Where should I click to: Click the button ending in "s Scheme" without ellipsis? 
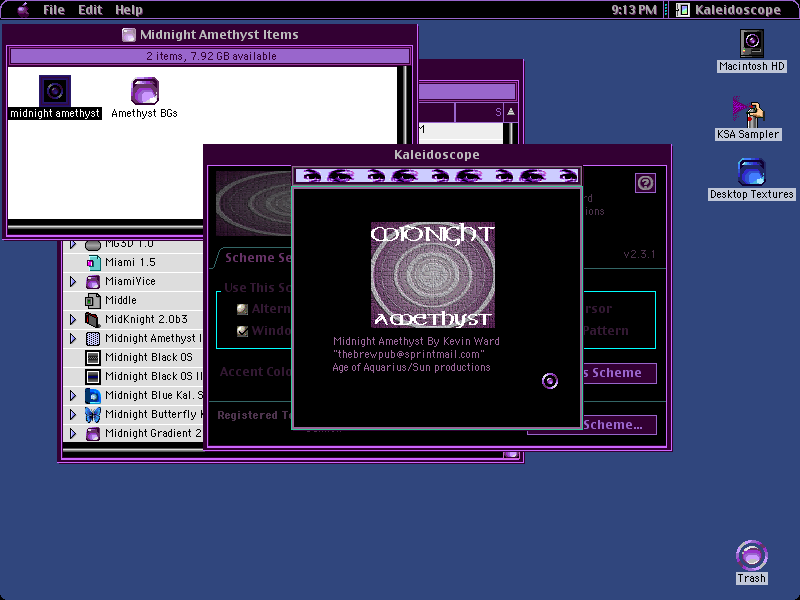click(619, 373)
